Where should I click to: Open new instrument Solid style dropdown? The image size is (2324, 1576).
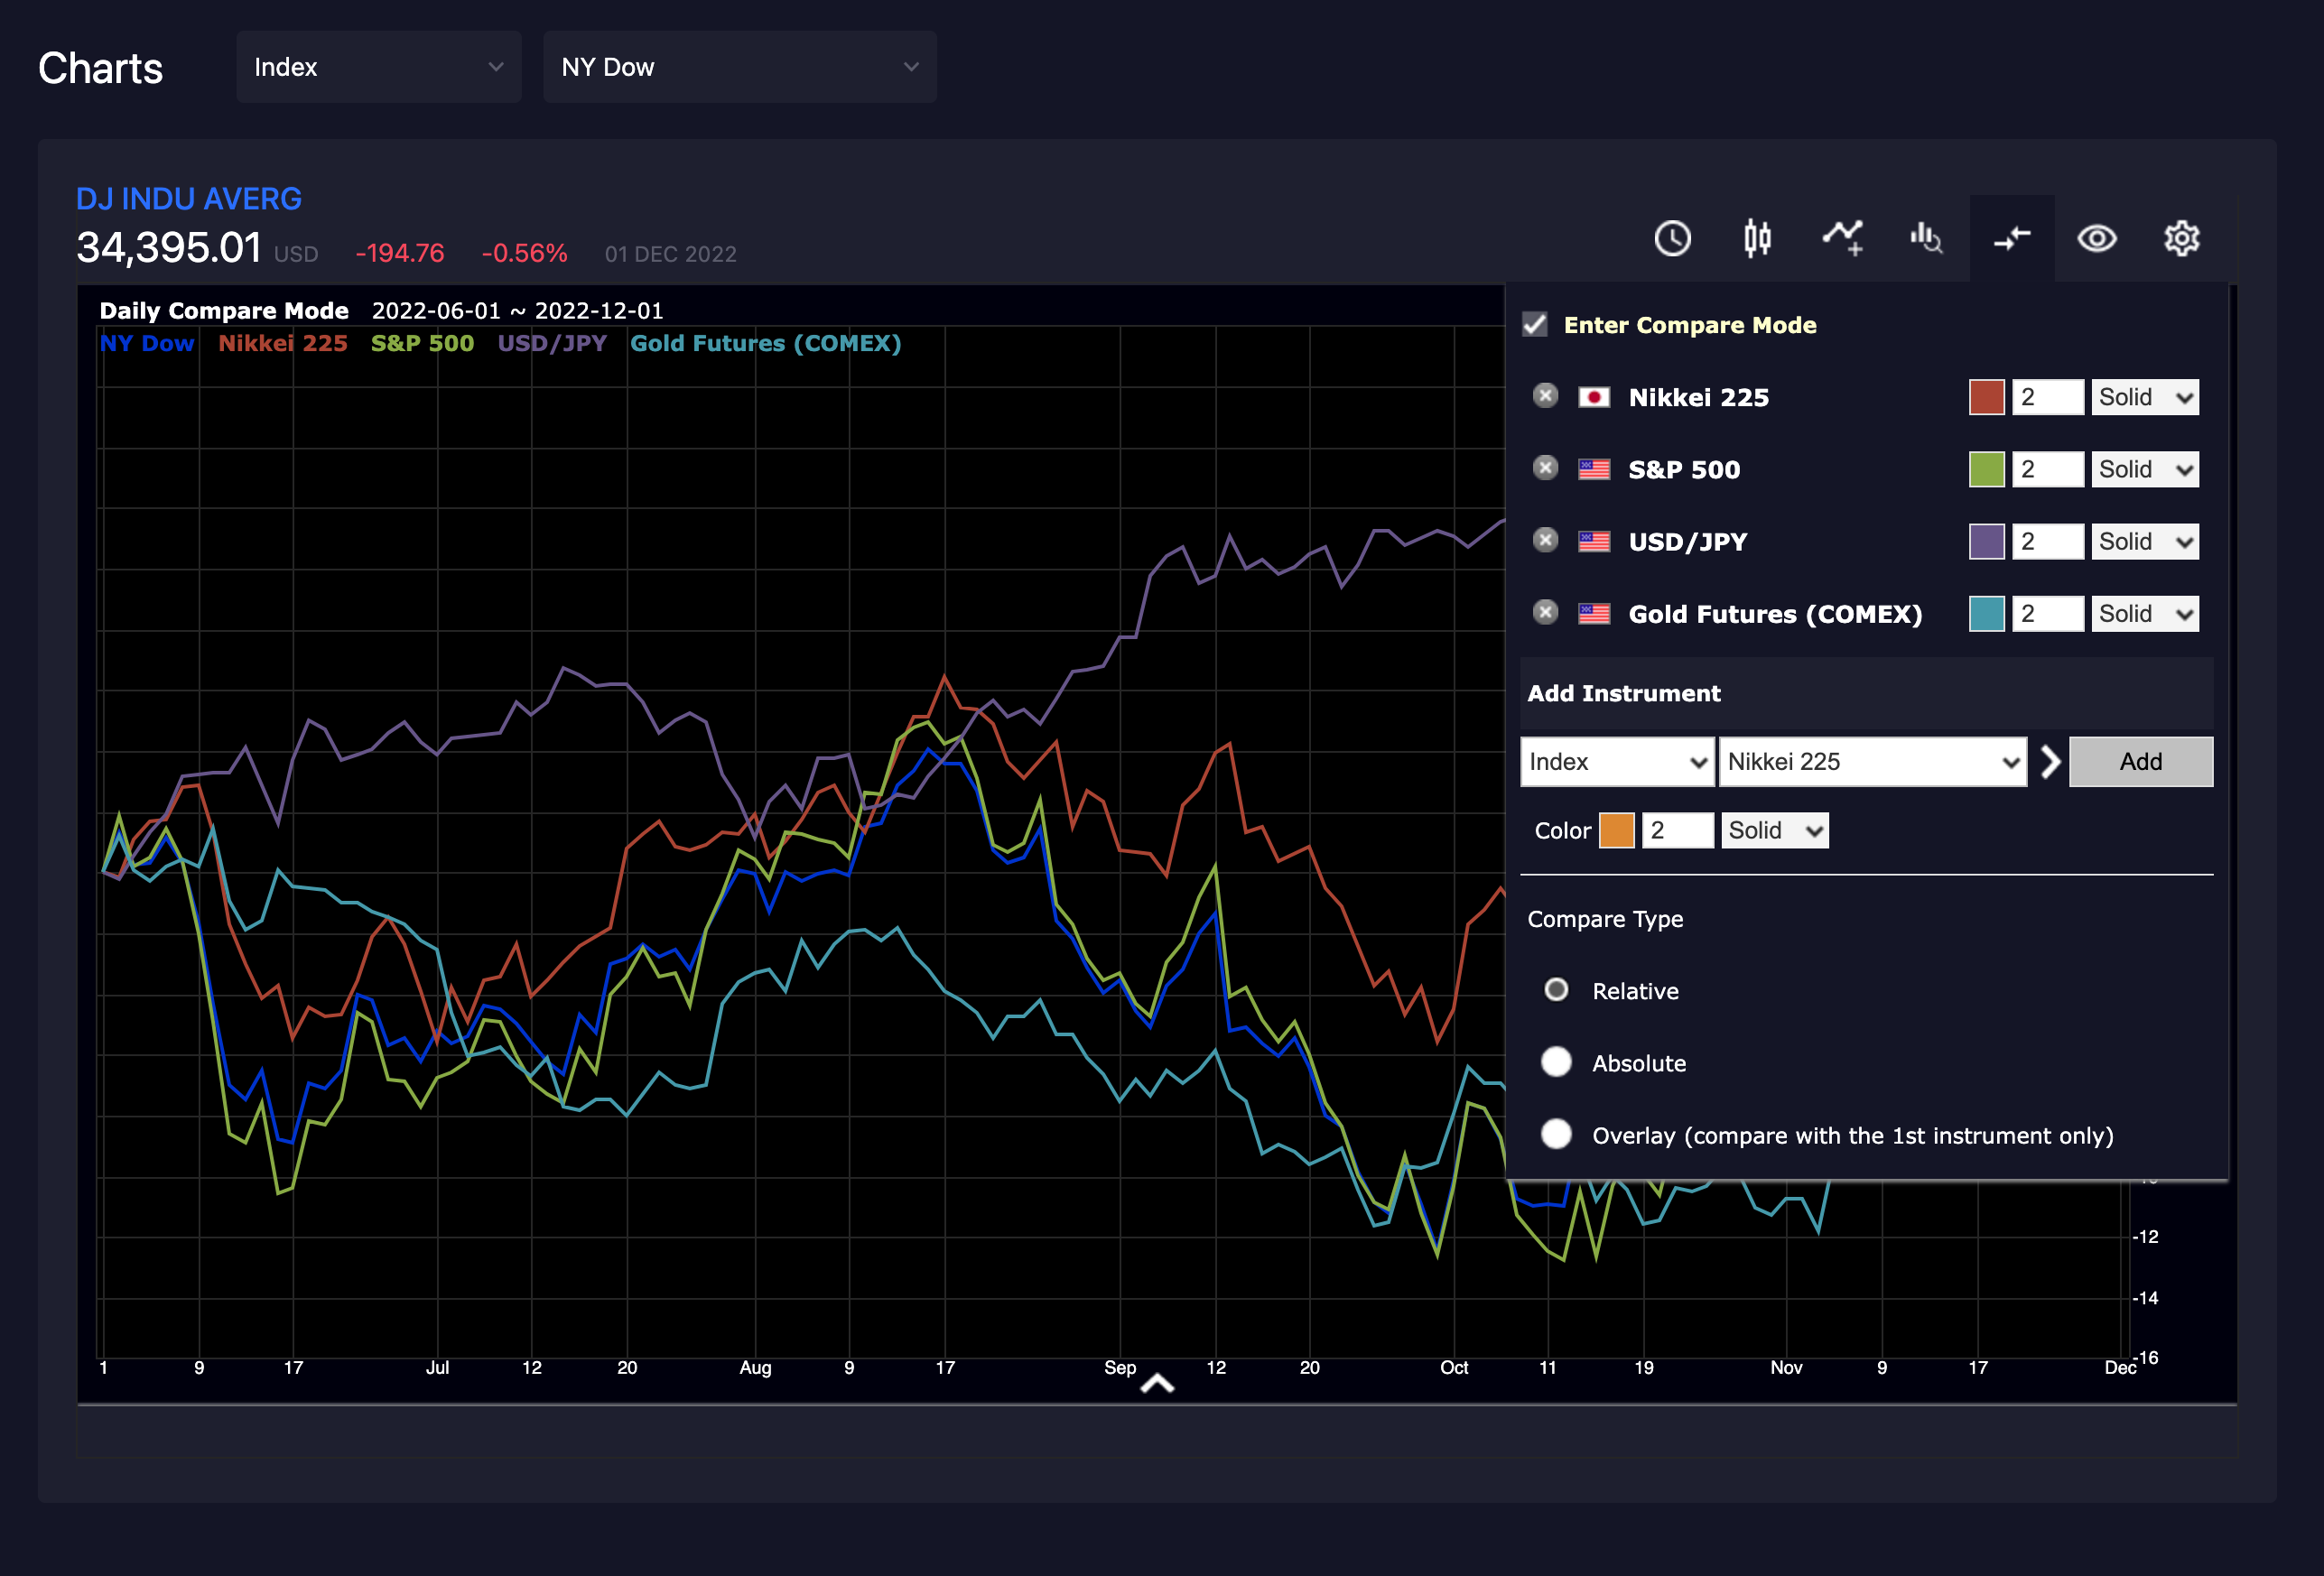(x=1775, y=830)
